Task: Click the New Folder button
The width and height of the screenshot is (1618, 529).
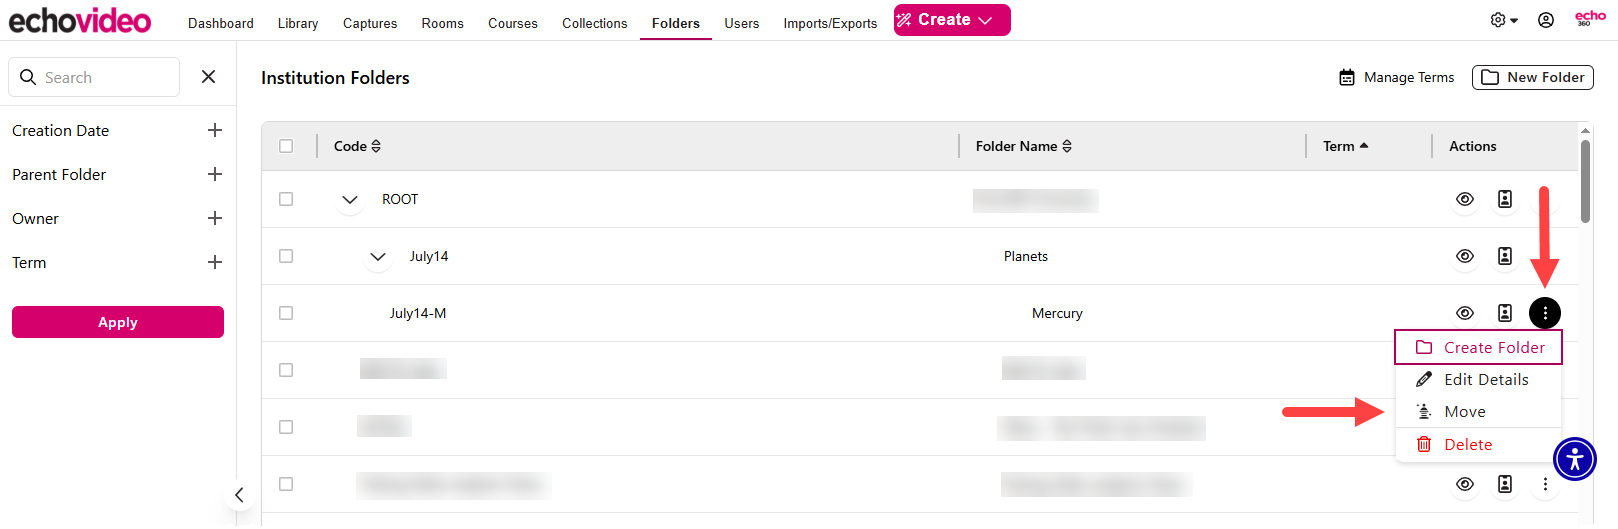Action: (1533, 77)
